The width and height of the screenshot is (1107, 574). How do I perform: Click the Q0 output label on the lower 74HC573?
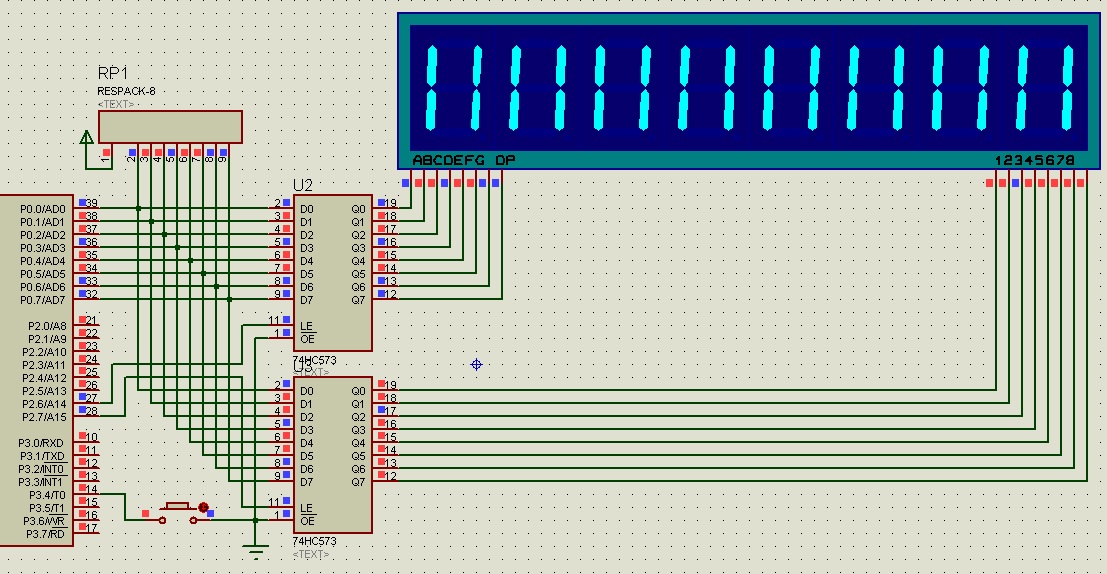[x=359, y=391]
